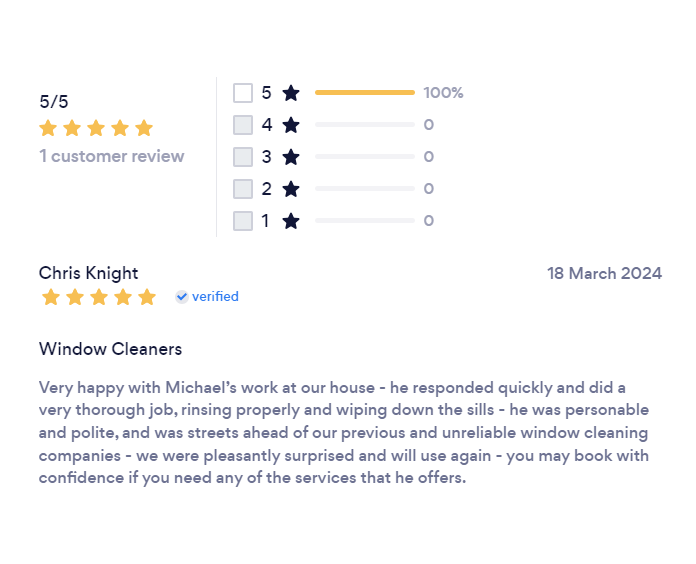
Task: Click the verified checkmark badge icon
Action: click(x=182, y=296)
